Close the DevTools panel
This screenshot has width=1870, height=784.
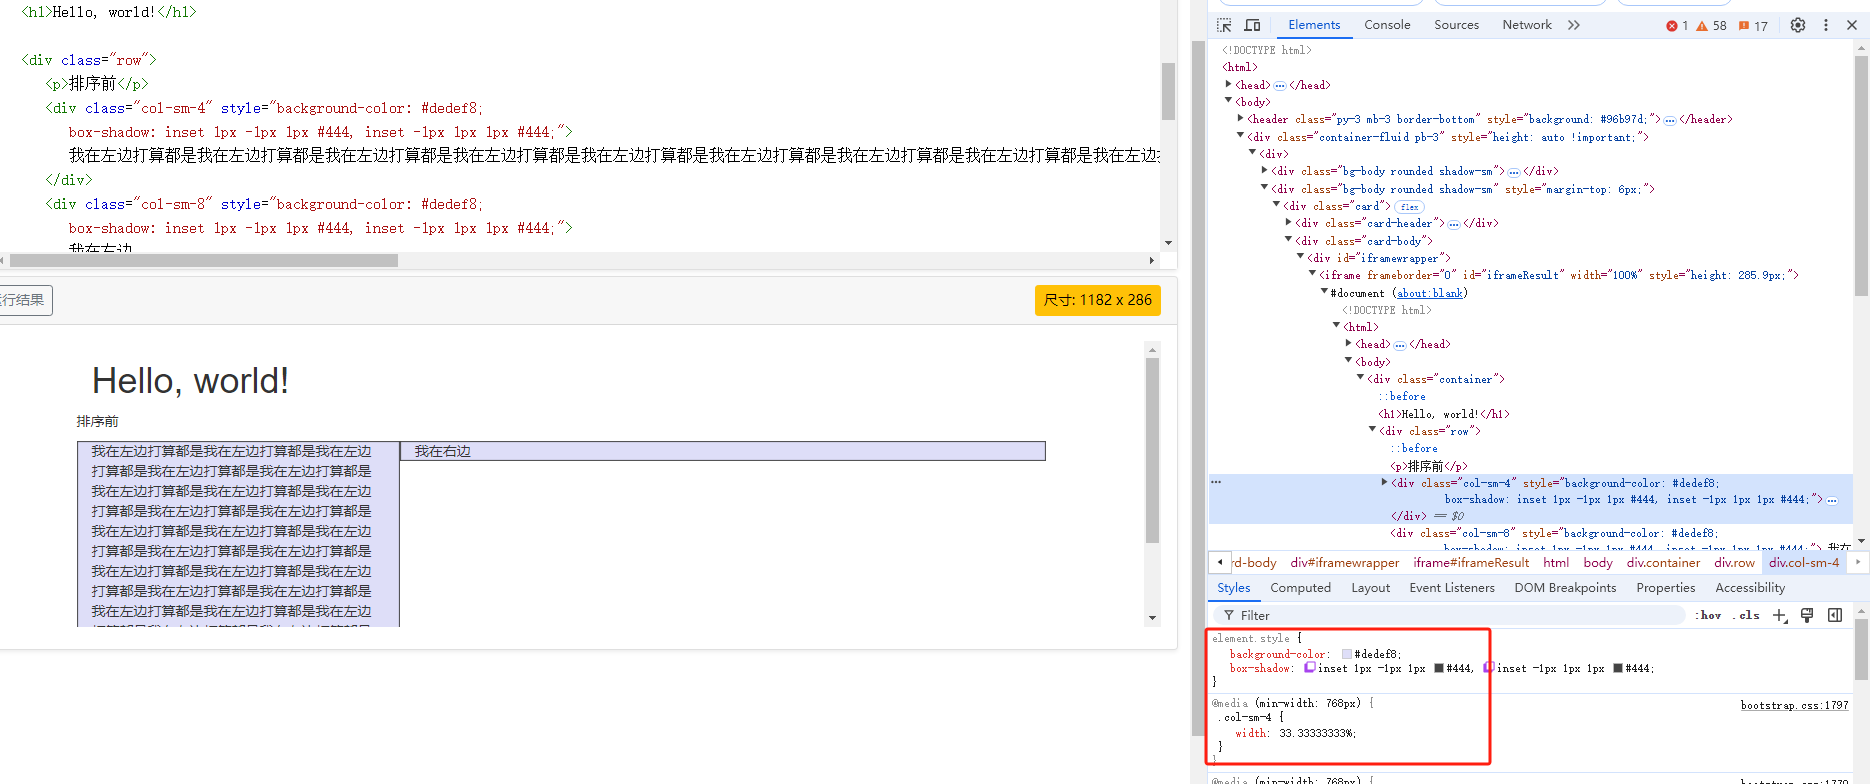tap(1852, 25)
